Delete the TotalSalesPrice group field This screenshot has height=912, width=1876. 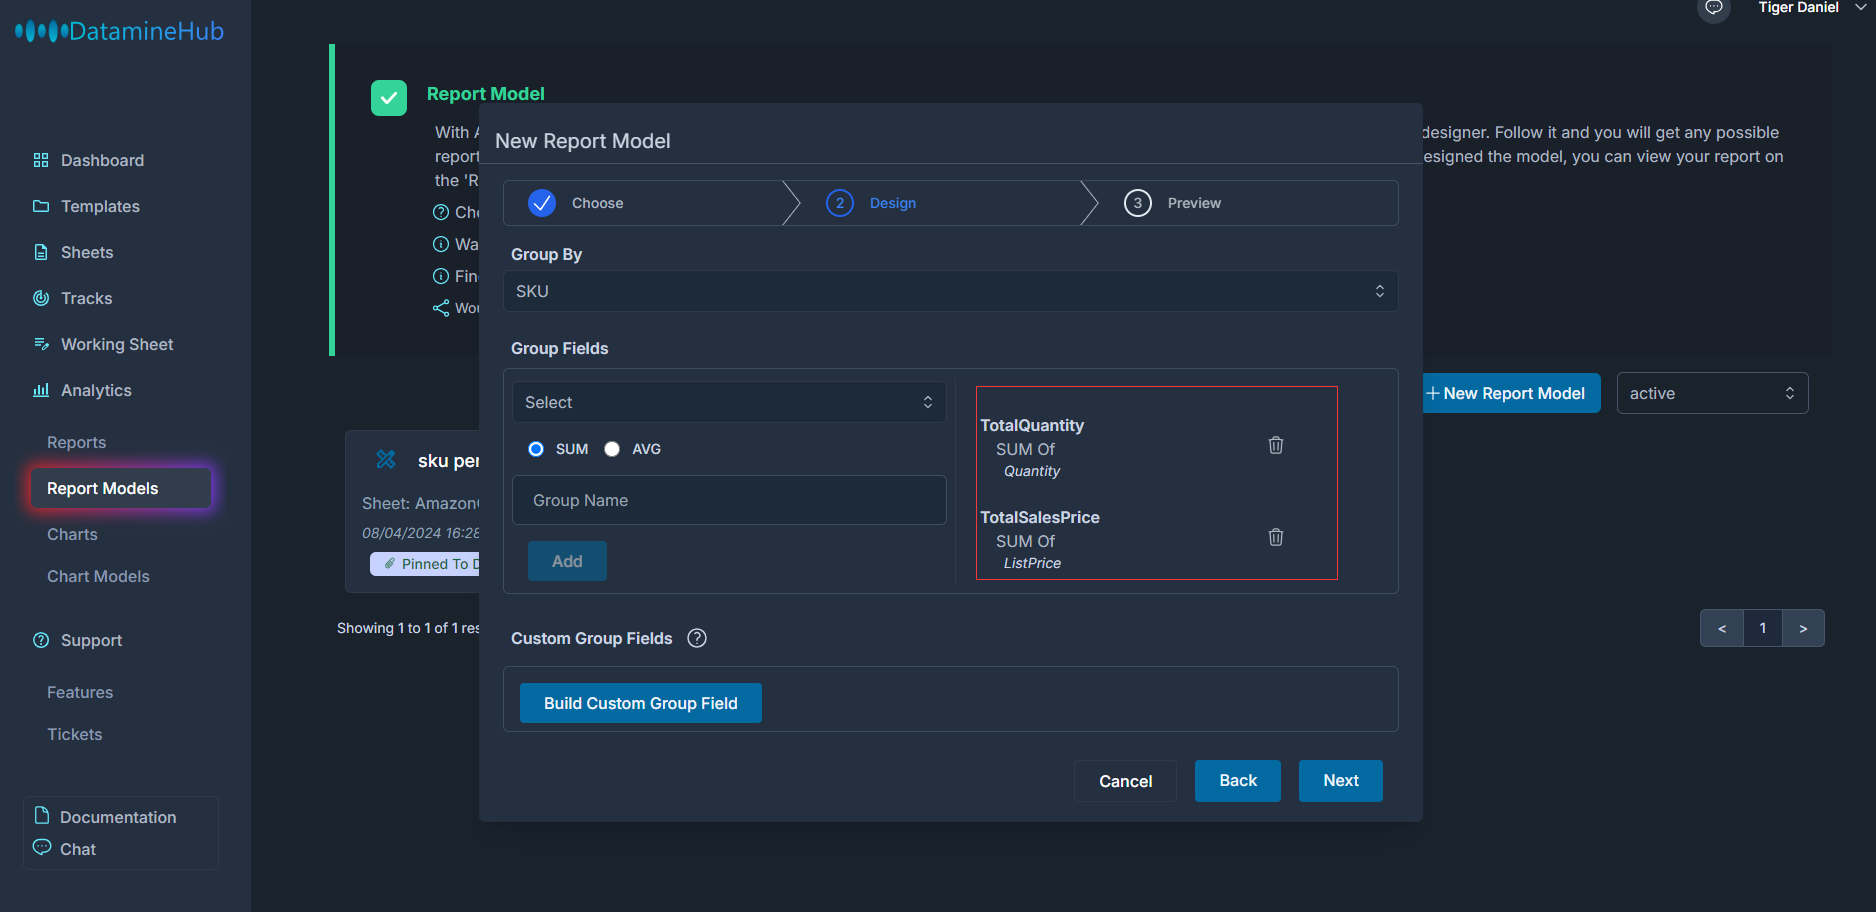click(1276, 537)
